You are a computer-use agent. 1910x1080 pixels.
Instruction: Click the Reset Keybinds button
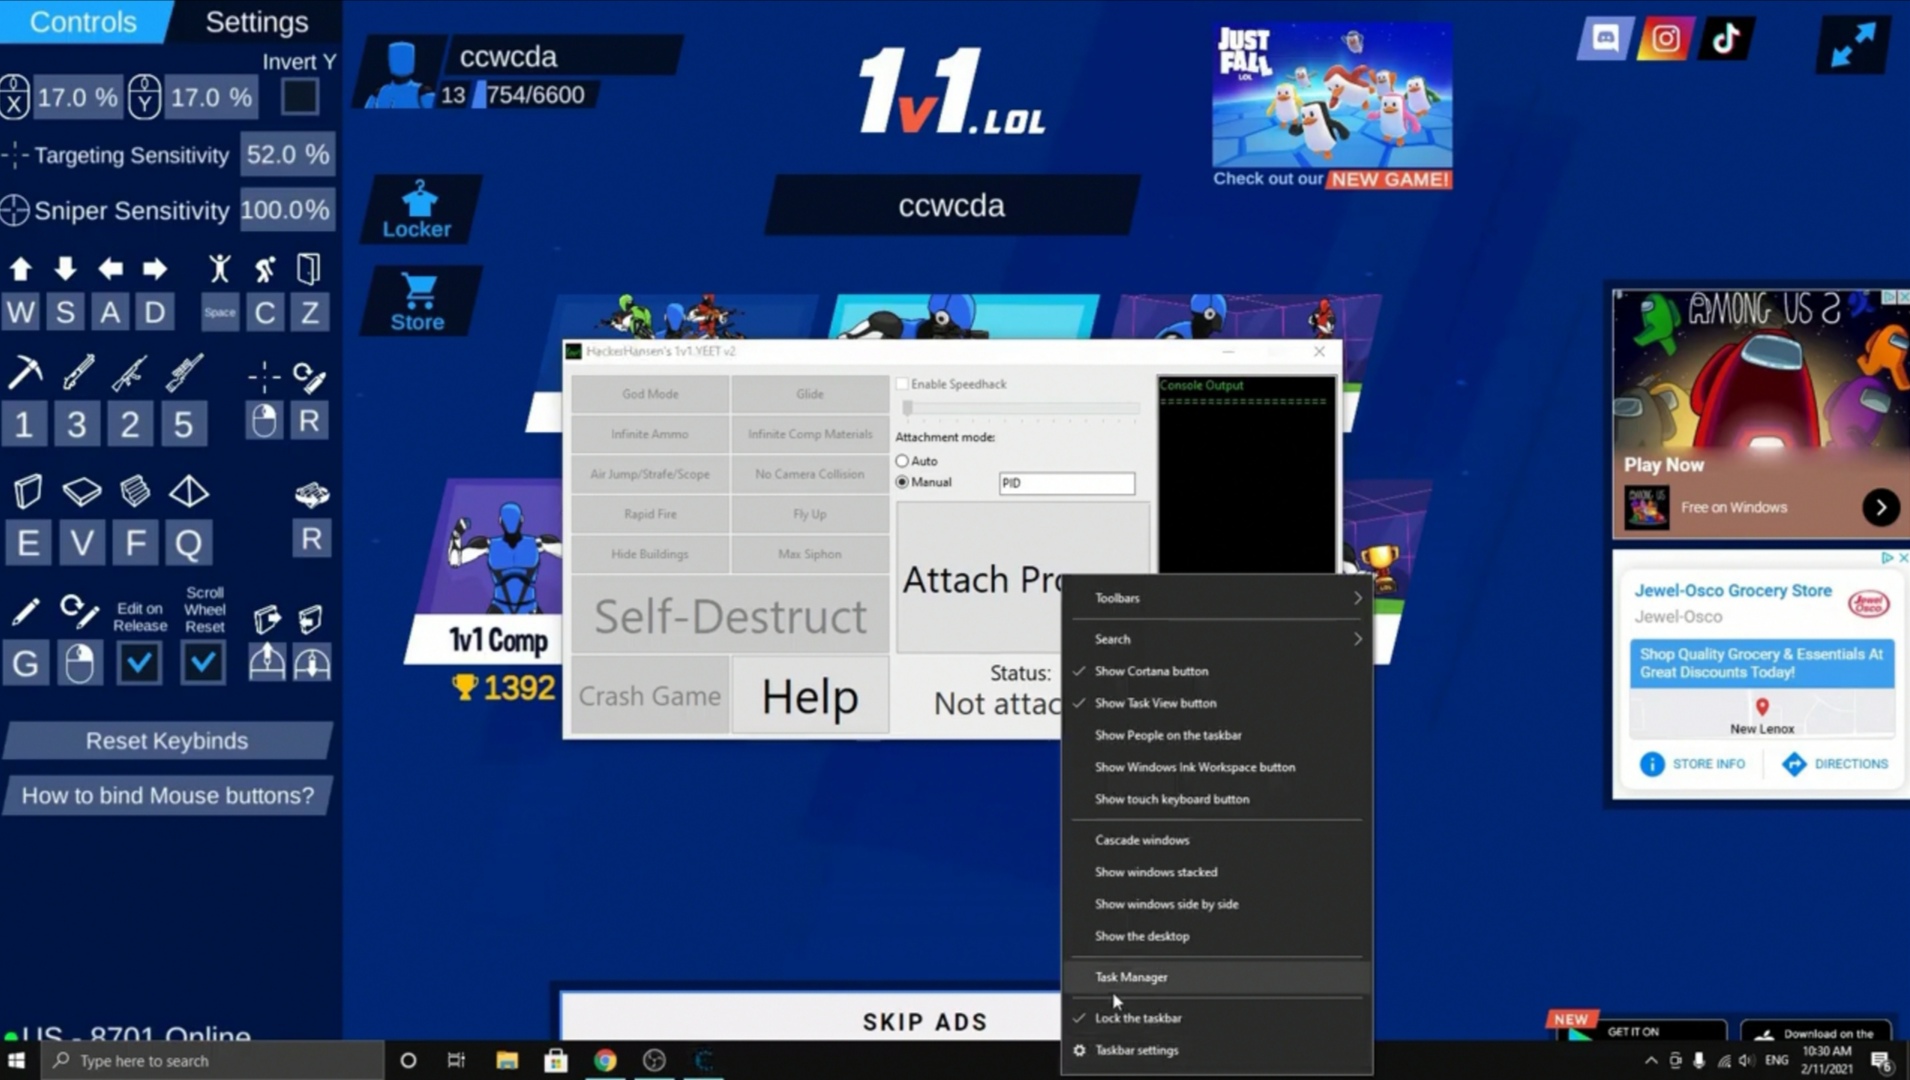point(167,741)
